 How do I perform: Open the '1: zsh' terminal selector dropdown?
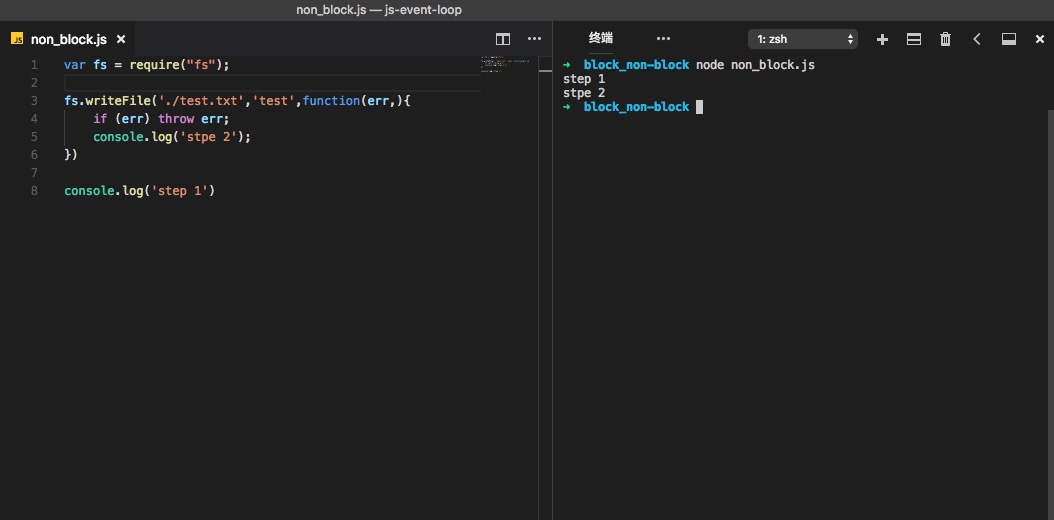coord(803,39)
